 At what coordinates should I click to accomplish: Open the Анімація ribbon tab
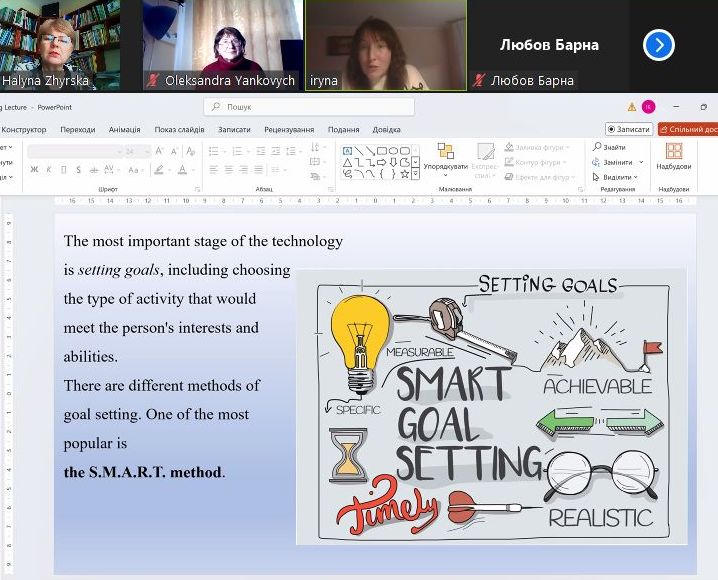(x=125, y=130)
